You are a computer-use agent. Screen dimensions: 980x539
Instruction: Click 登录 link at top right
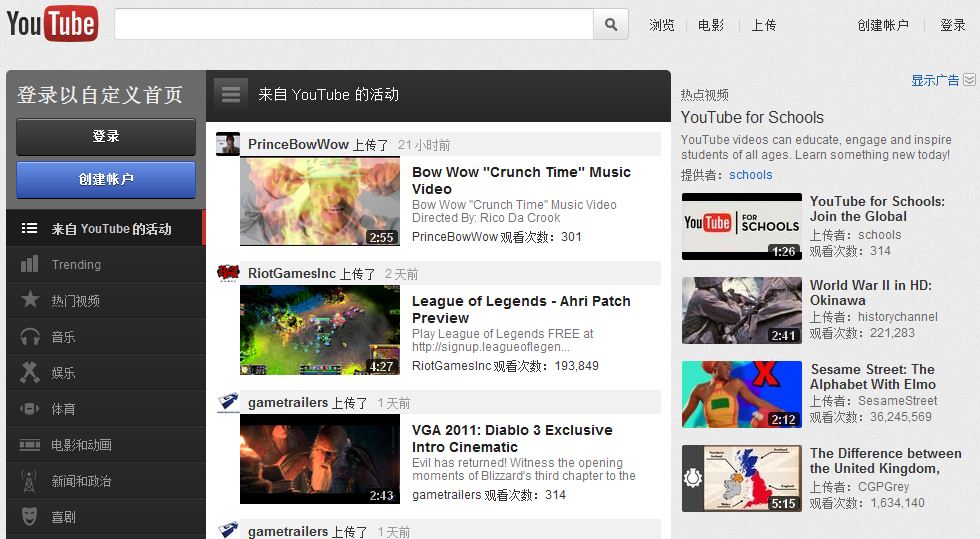(x=952, y=25)
